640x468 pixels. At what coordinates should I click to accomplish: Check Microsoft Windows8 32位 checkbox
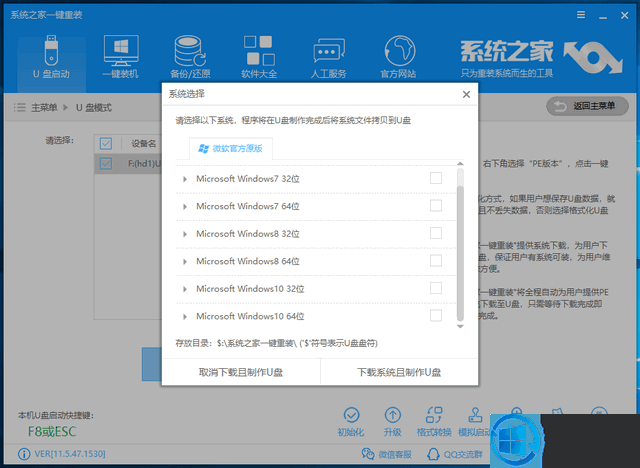click(x=436, y=233)
